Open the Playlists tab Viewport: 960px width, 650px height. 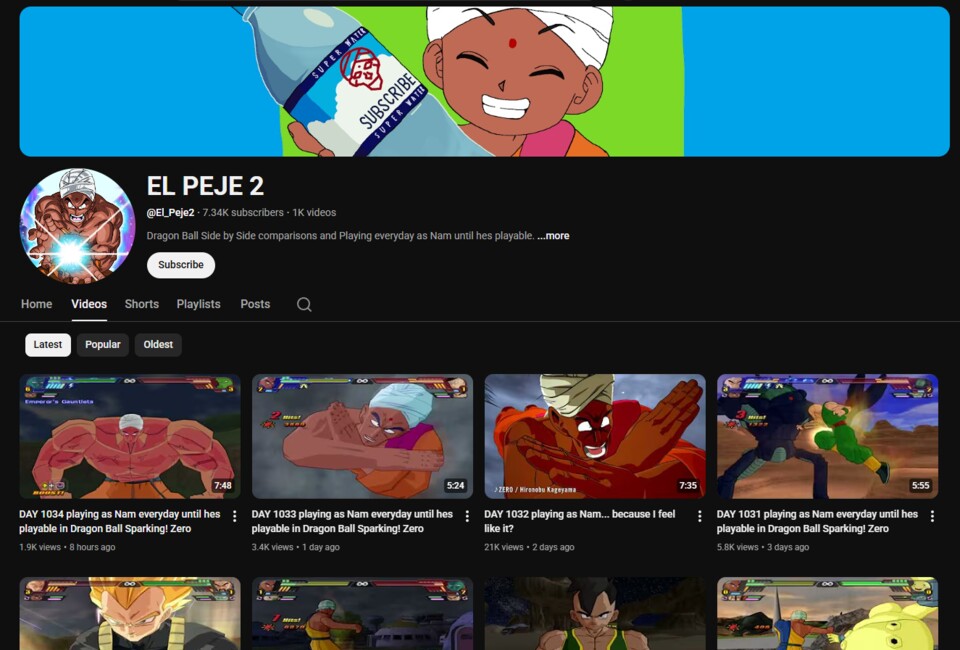pyautogui.click(x=198, y=304)
